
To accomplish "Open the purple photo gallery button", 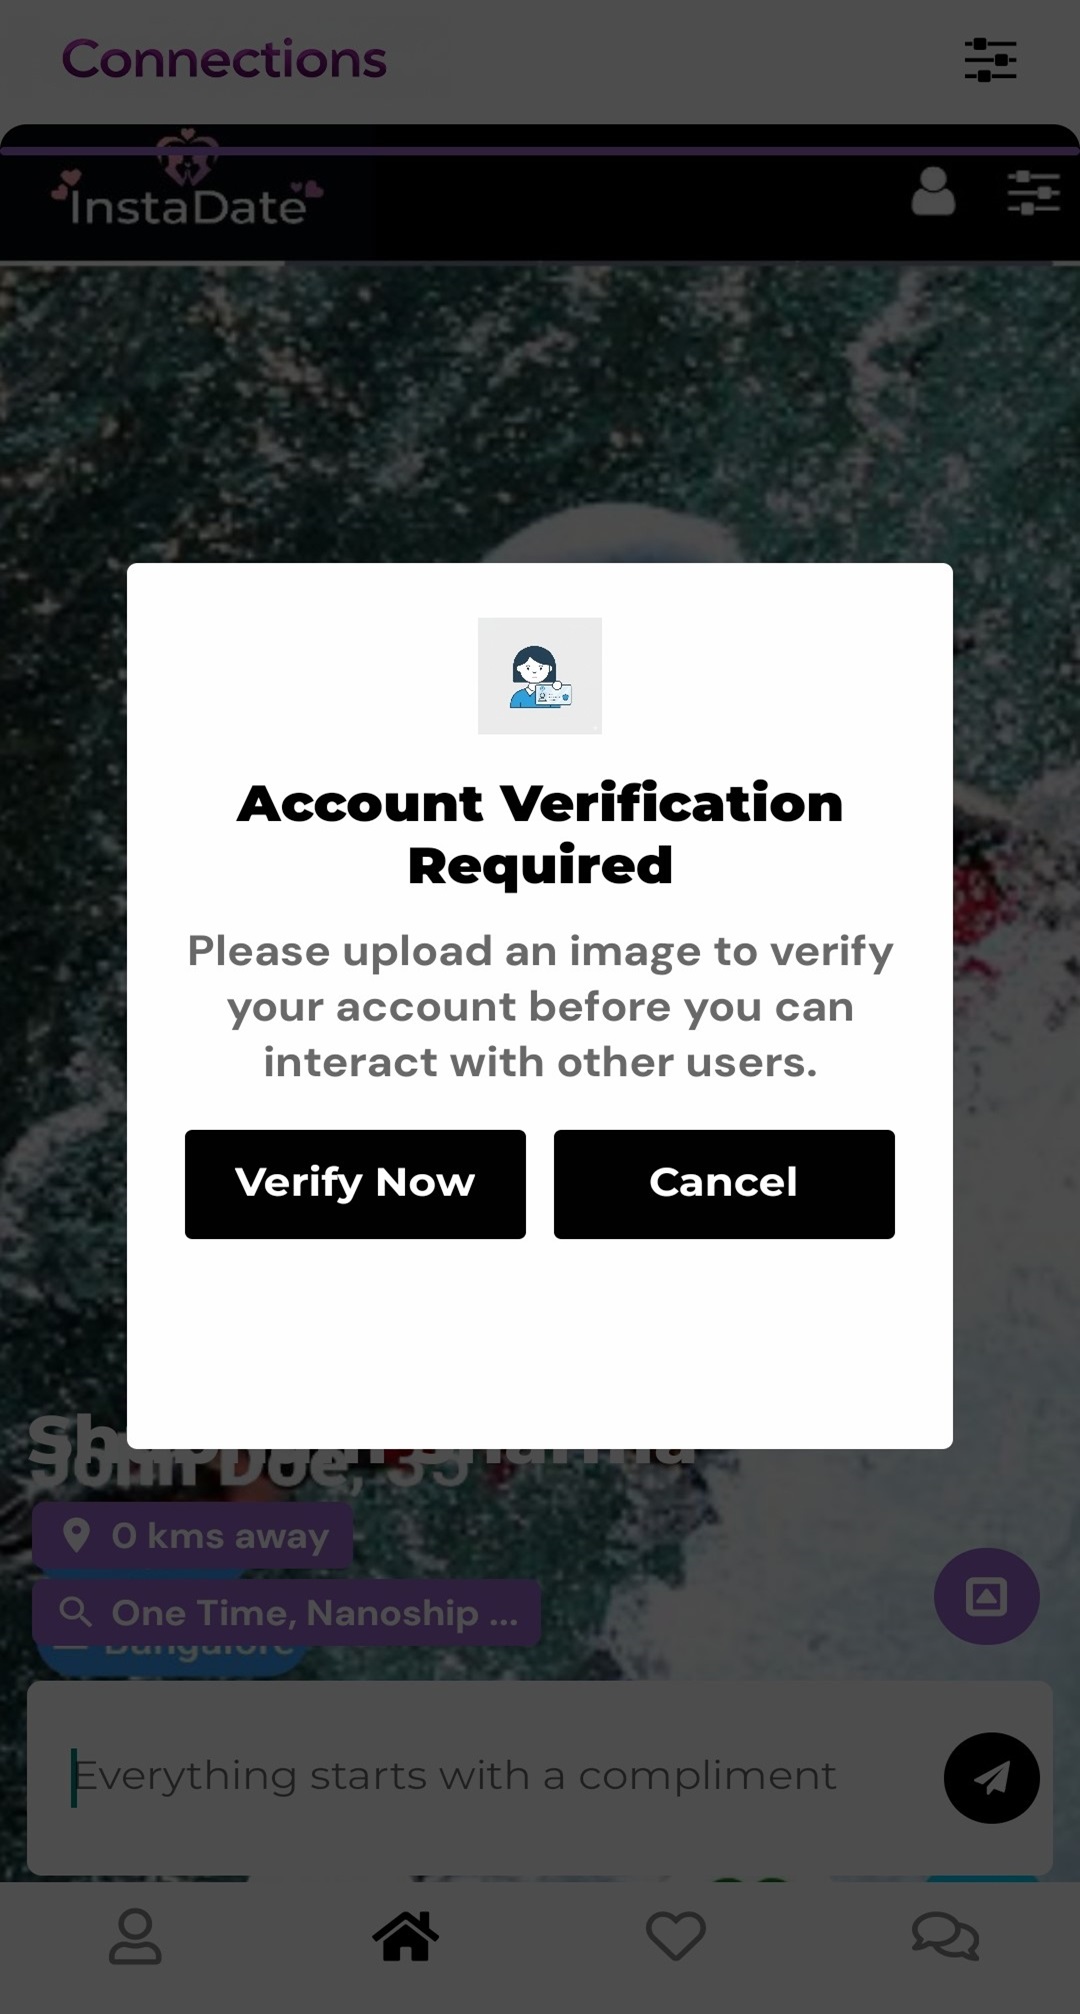I will click(x=986, y=1597).
